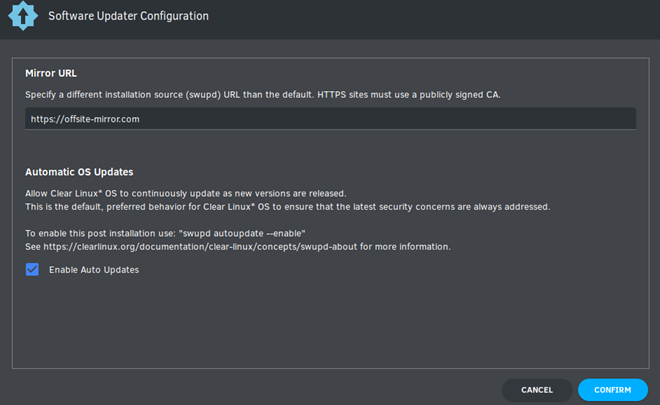Click the swupd autoupdate --enable command text
660x405 pixels.
(x=242, y=234)
